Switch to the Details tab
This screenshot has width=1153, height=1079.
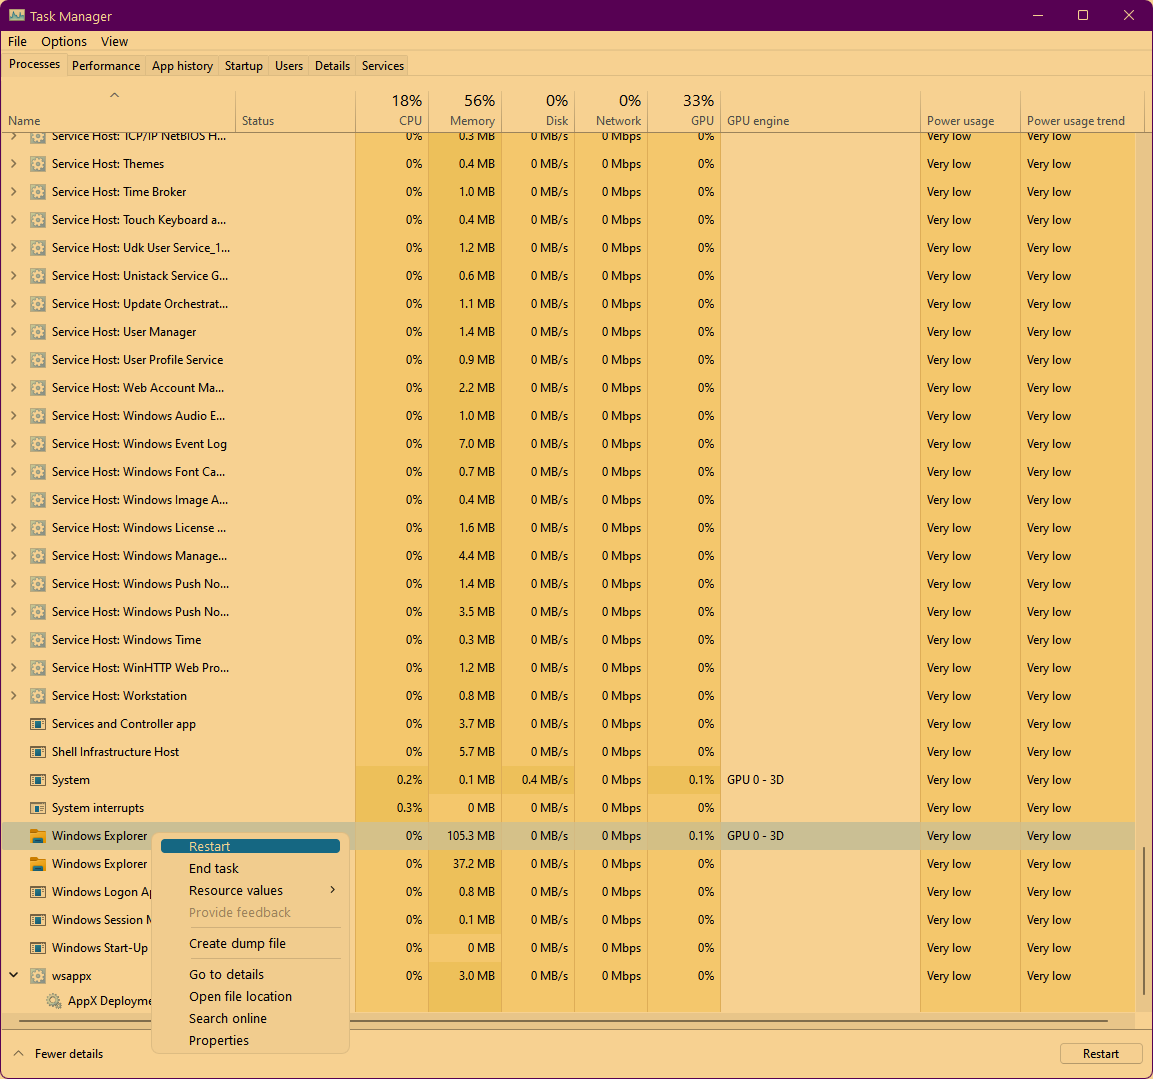pos(332,65)
